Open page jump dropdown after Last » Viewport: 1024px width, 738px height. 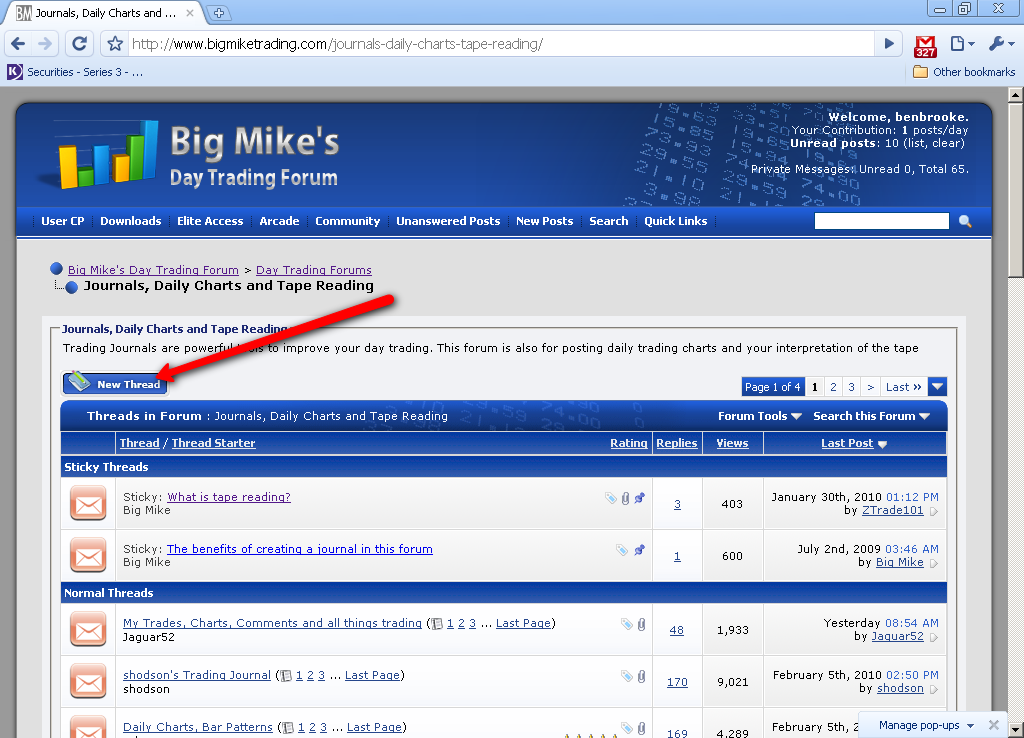click(937, 387)
